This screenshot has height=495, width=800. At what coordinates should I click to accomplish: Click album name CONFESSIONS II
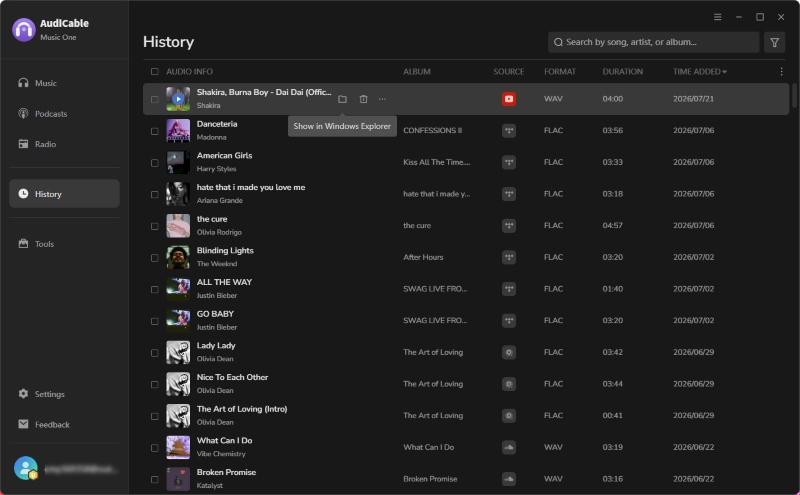432,131
